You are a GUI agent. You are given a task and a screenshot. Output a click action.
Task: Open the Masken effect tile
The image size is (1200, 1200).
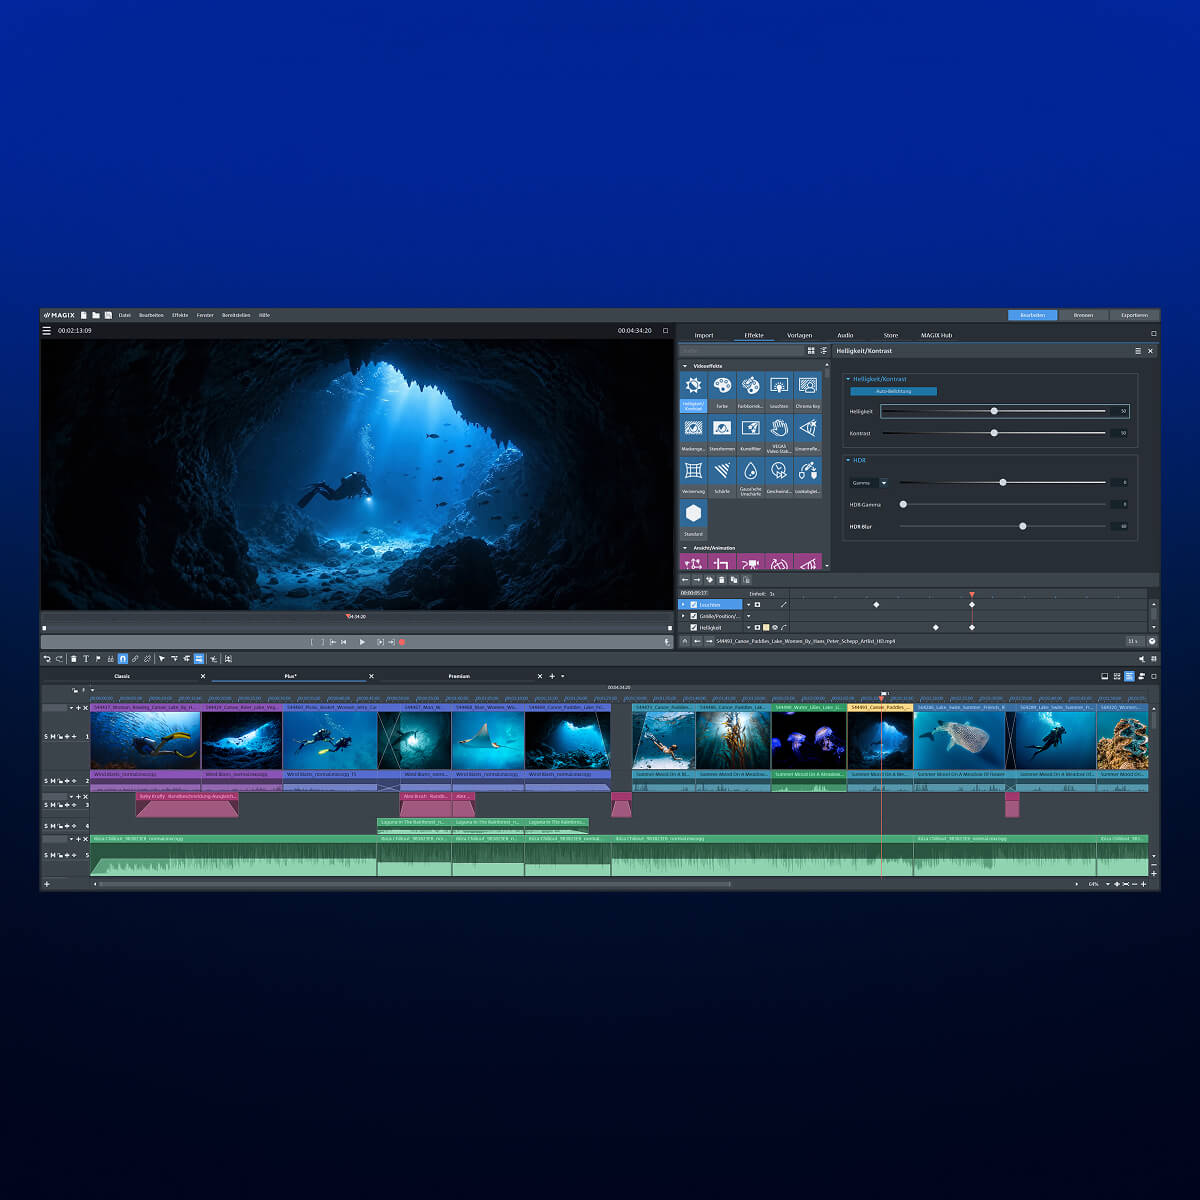693,435
